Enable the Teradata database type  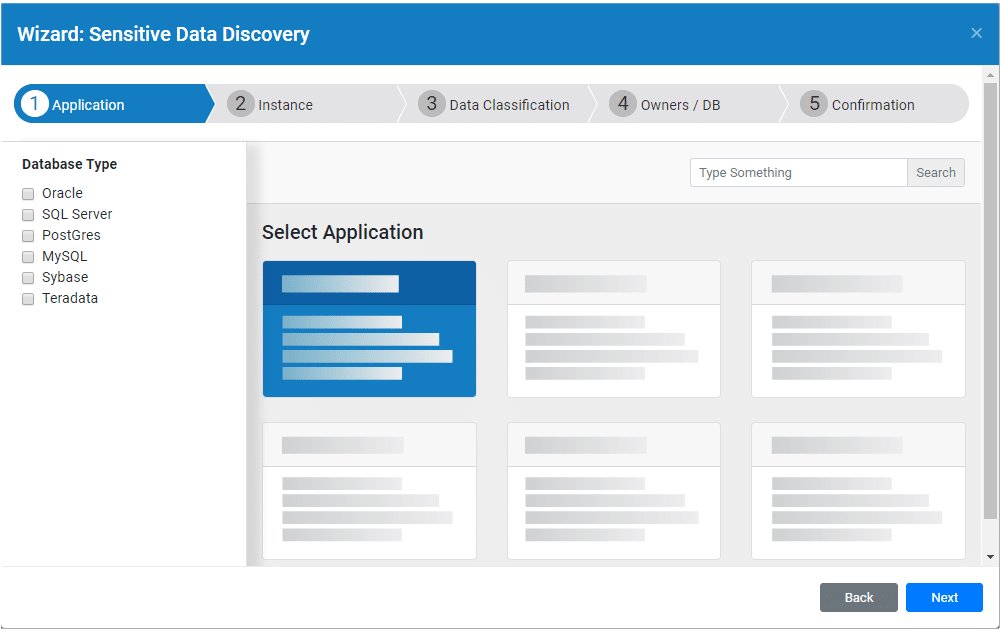click(x=29, y=299)
